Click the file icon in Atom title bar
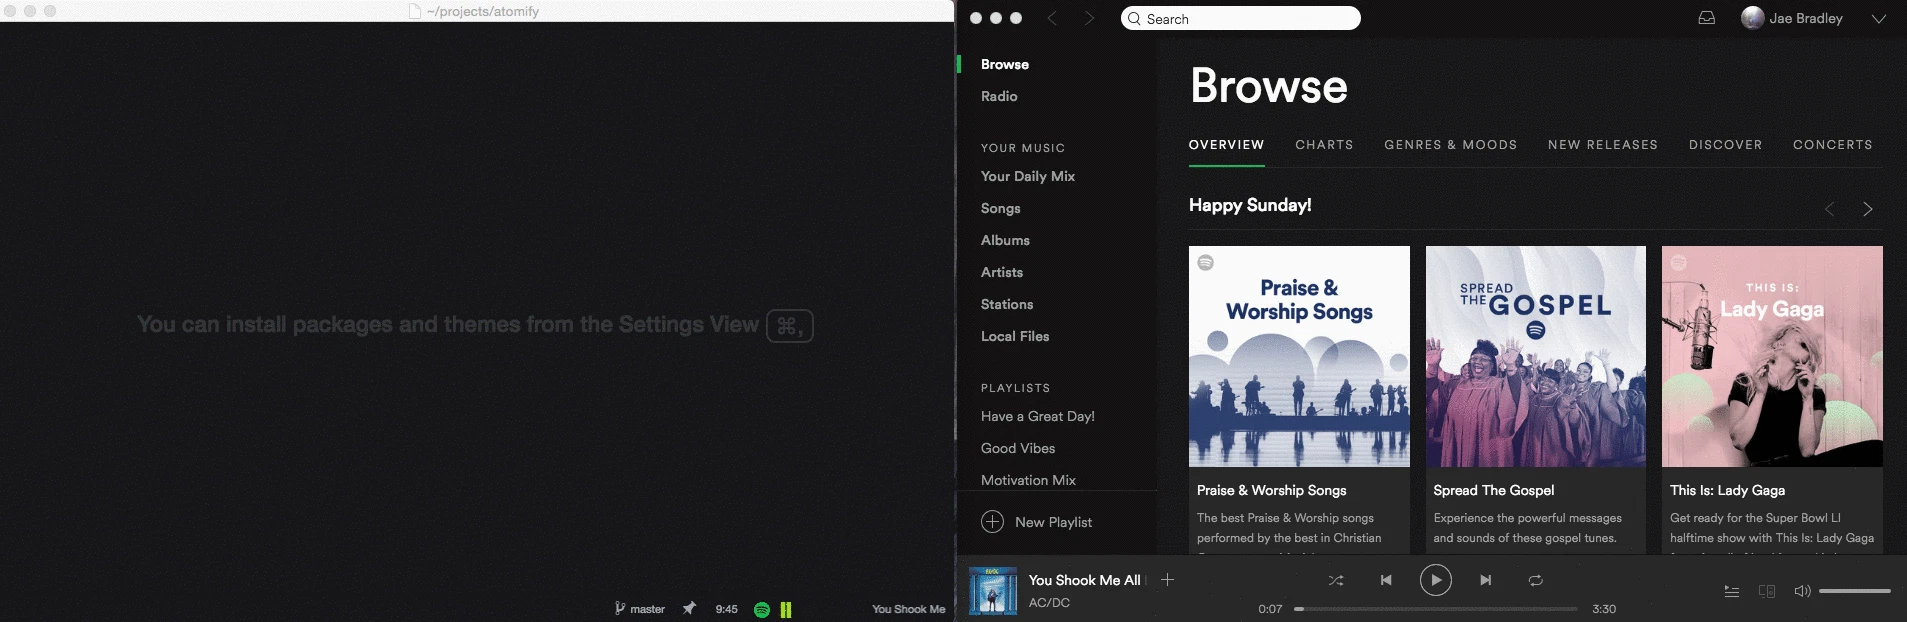The width and height of the screenshot is (1907, 622). coord(415,11)
